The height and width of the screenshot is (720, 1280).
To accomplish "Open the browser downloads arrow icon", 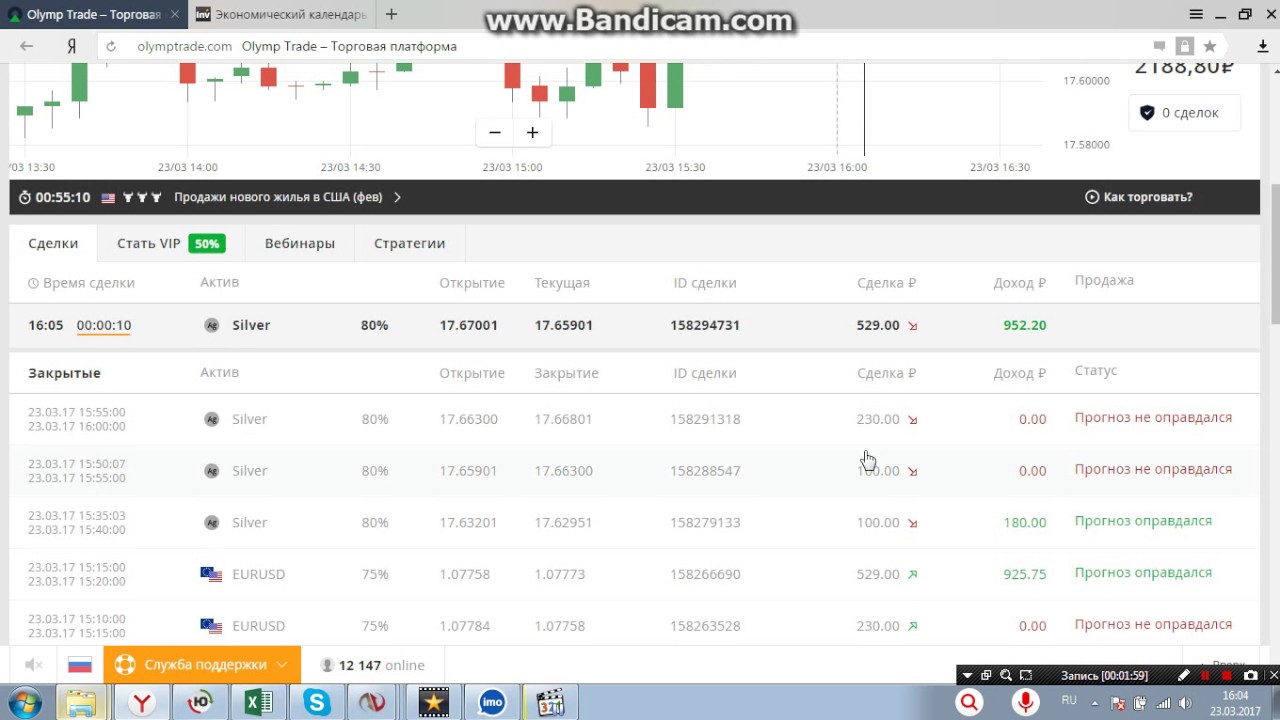I will [x=1263, y=46].
